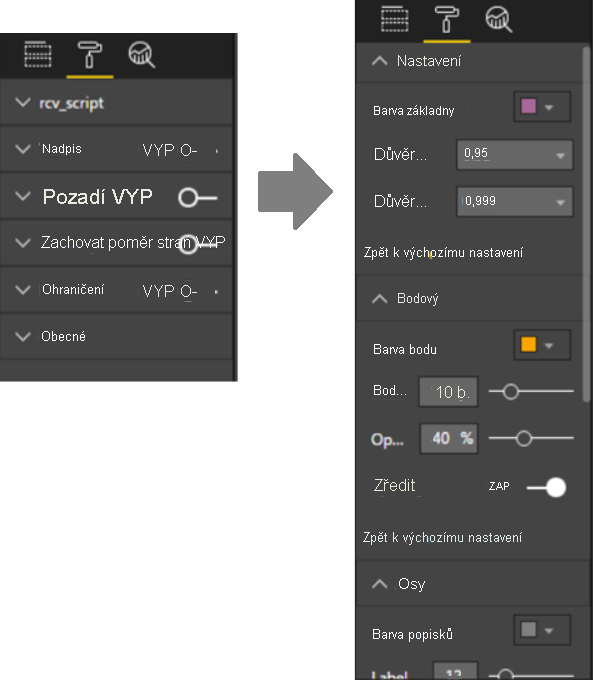Image resolution: width=593 pixels, height=680 pixels.
Task: Toggle the Pozadí switch on
Action: coord(197,198)
